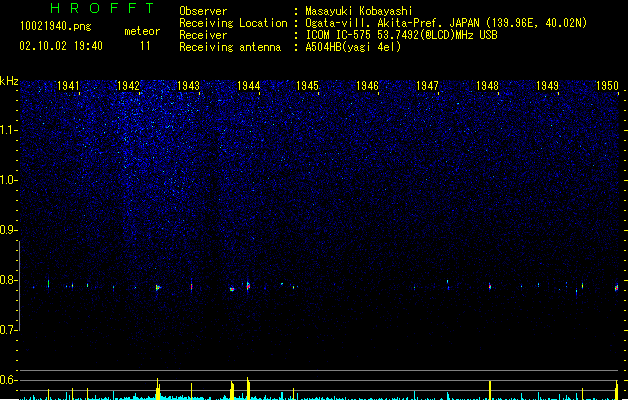This screenshot has width=629, height=400.
Task: Click the 1949 time marker
Action: pyautogui.click(x=547, y=86)
